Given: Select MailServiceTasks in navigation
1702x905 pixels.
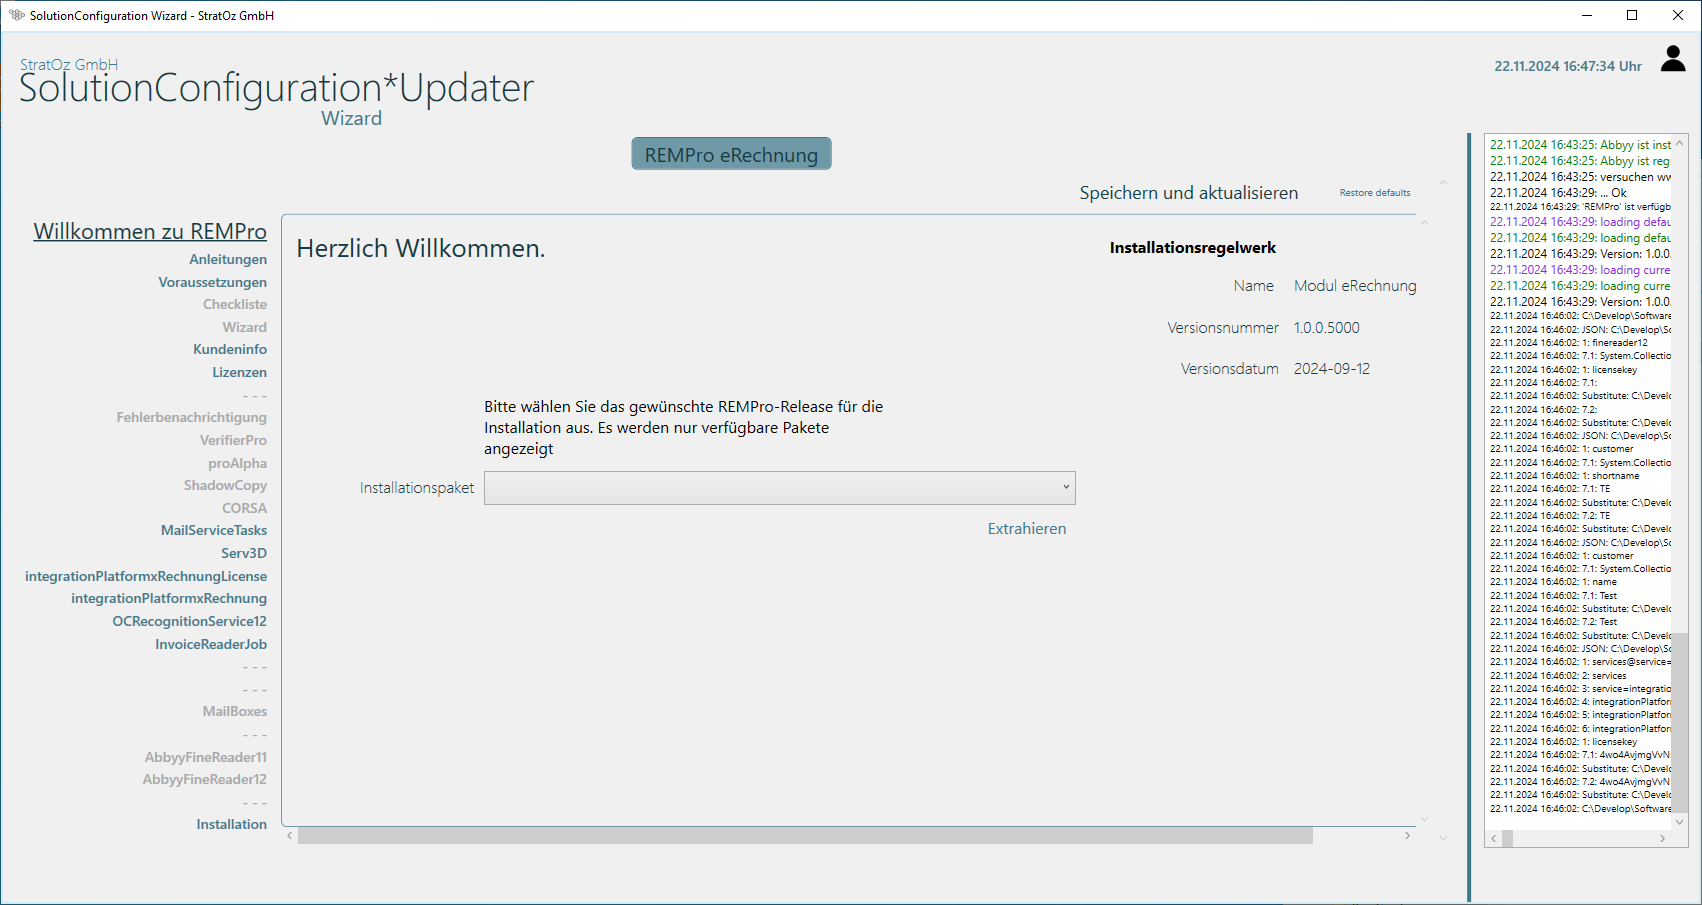Looking at the screenshot, I should click(214, 531).
